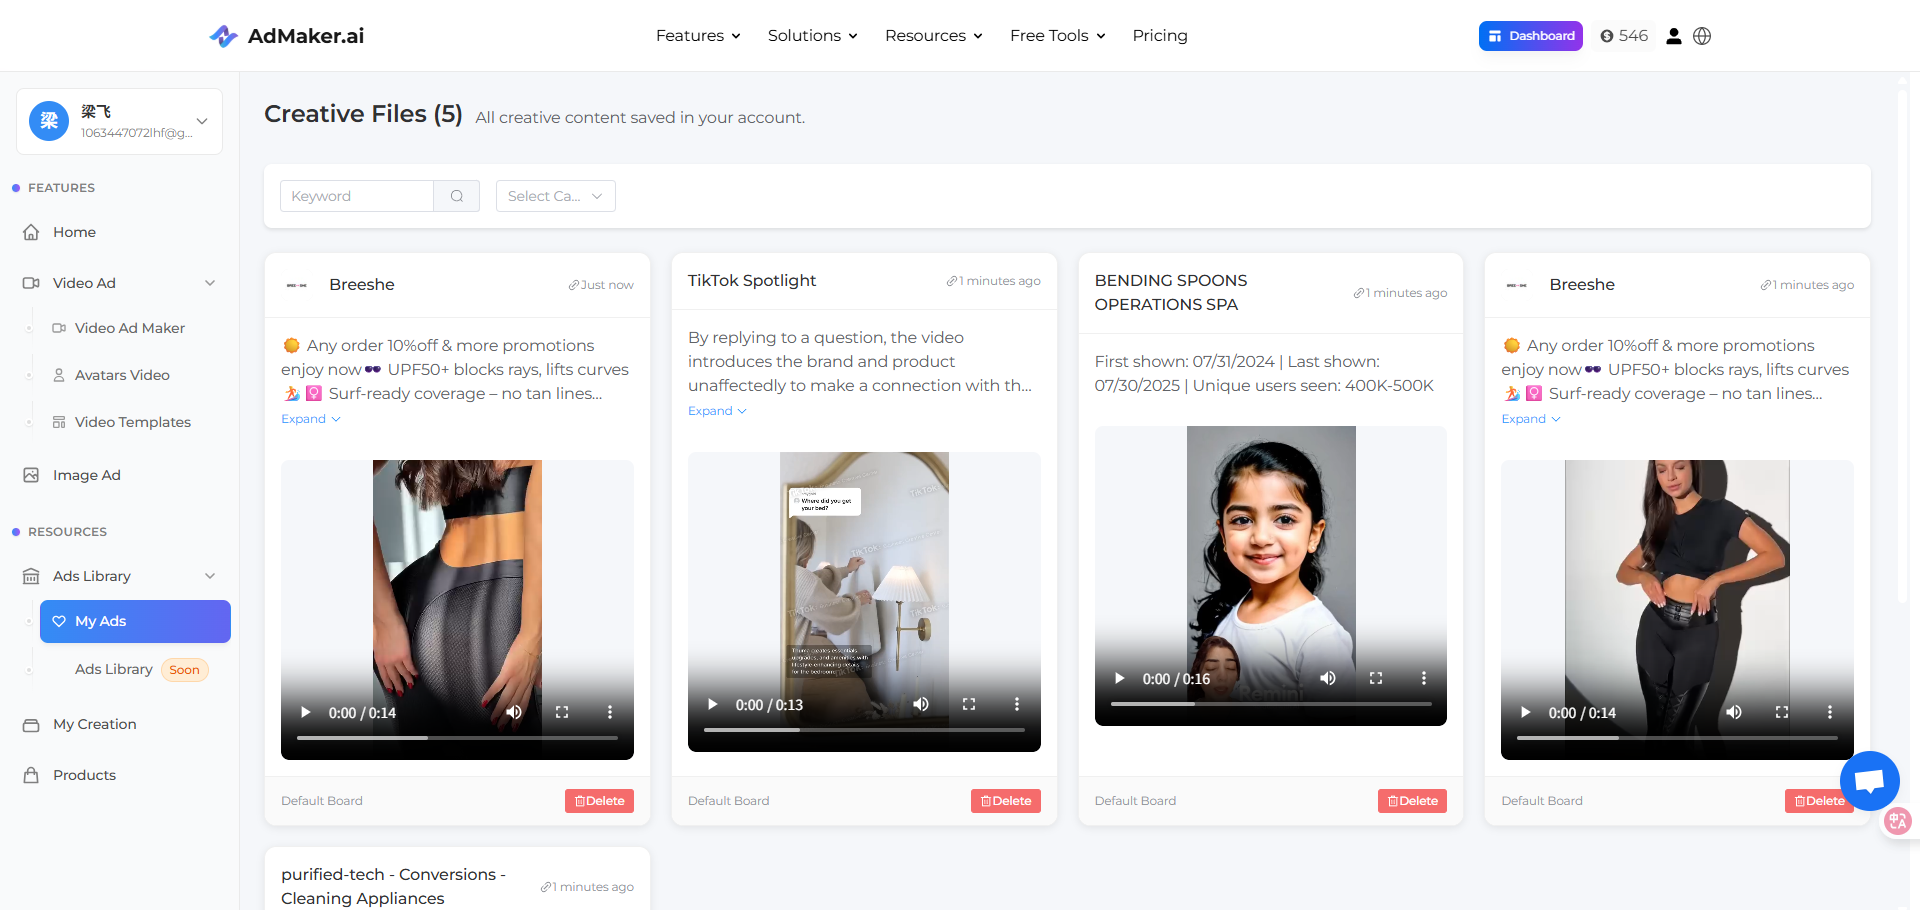Mute the TikTok Spotlight video

tap(921, 705)
